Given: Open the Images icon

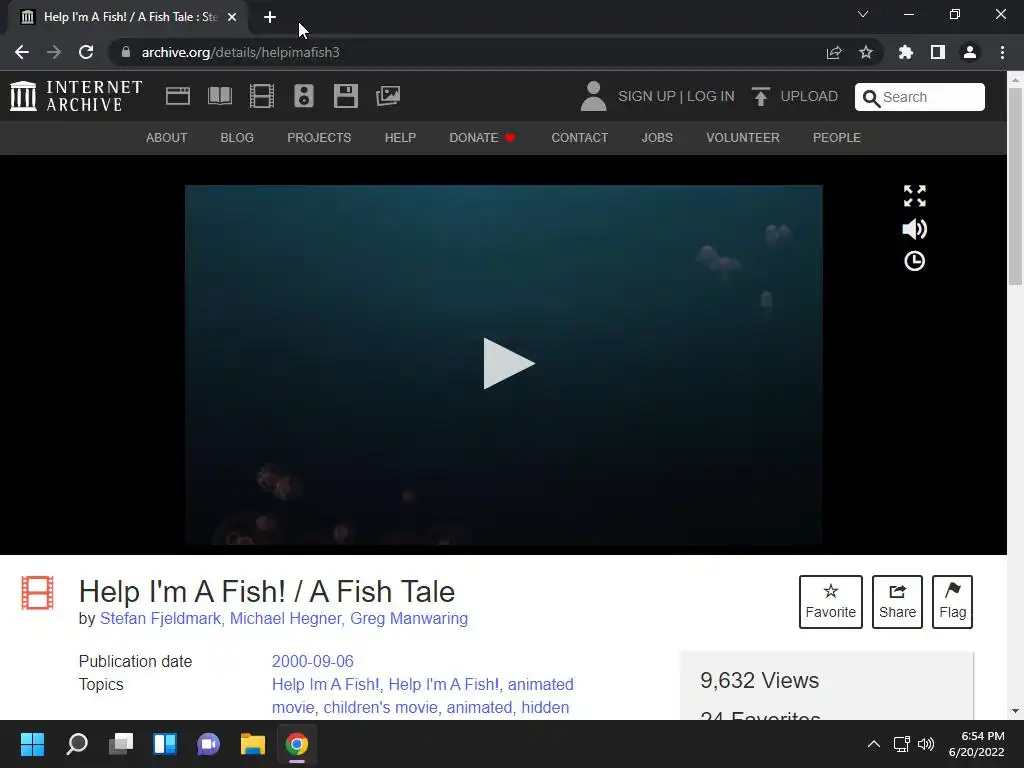Looking at the screenshot, I should point(388,96).
